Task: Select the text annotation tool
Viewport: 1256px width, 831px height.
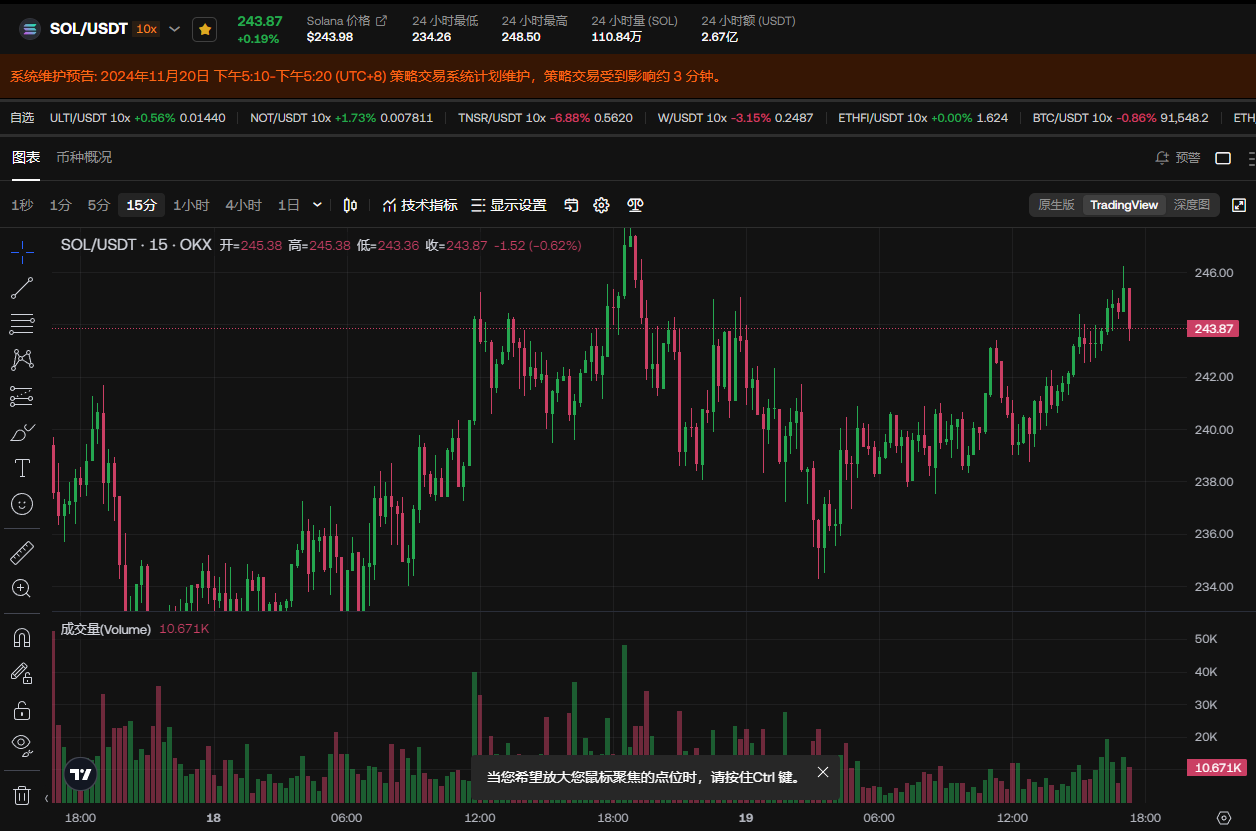Action: pyautogui.click(x=22, y=468)
